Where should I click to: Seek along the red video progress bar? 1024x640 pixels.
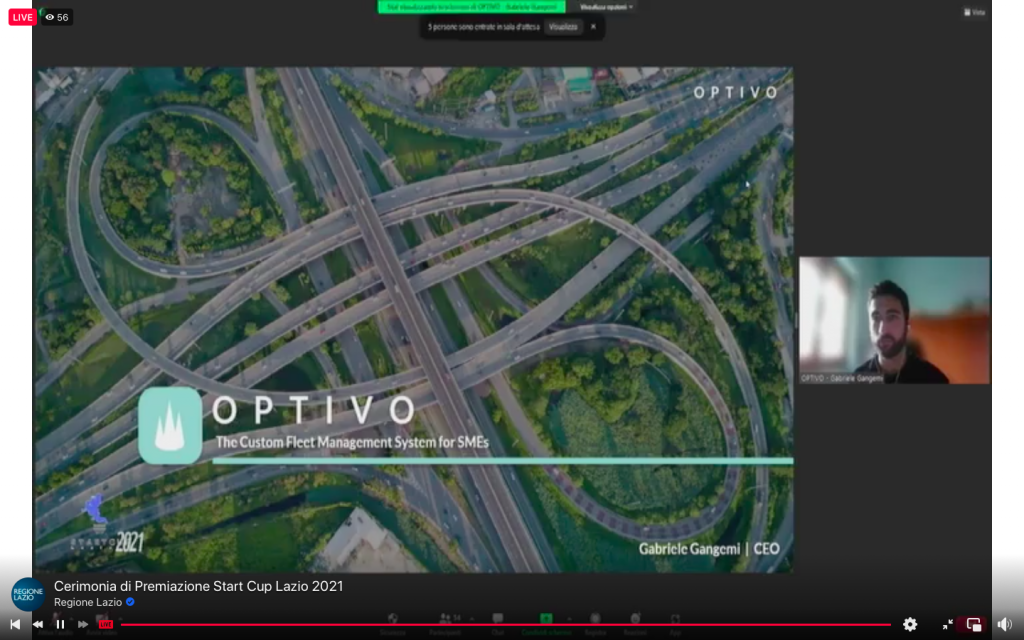(x=505, y=625)
